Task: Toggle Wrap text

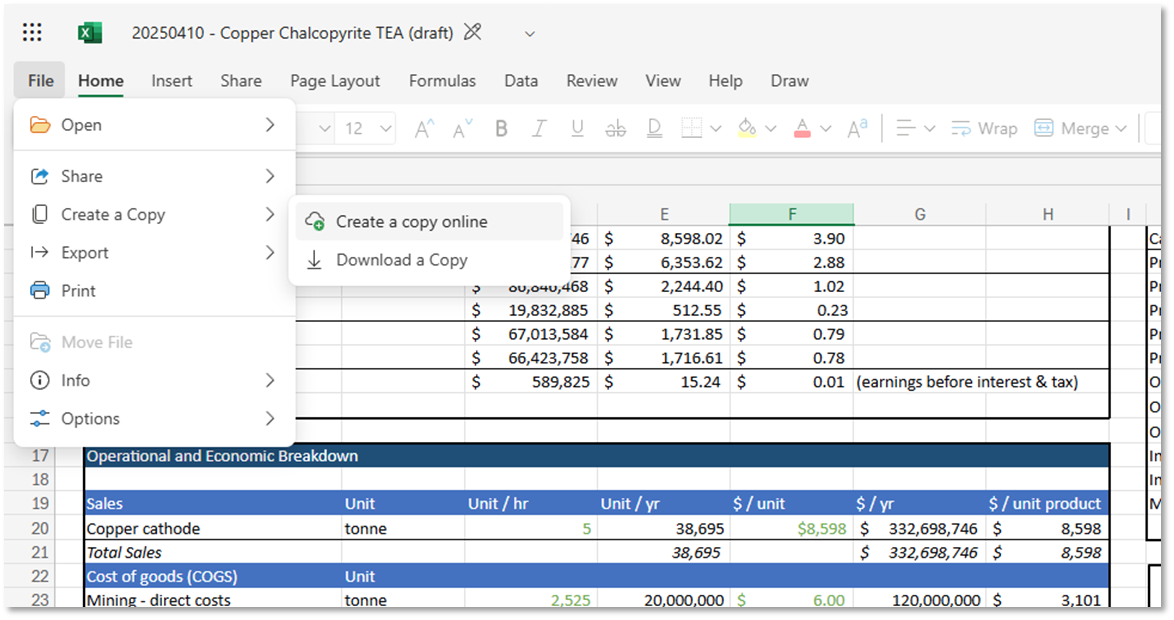Action: 984,129
